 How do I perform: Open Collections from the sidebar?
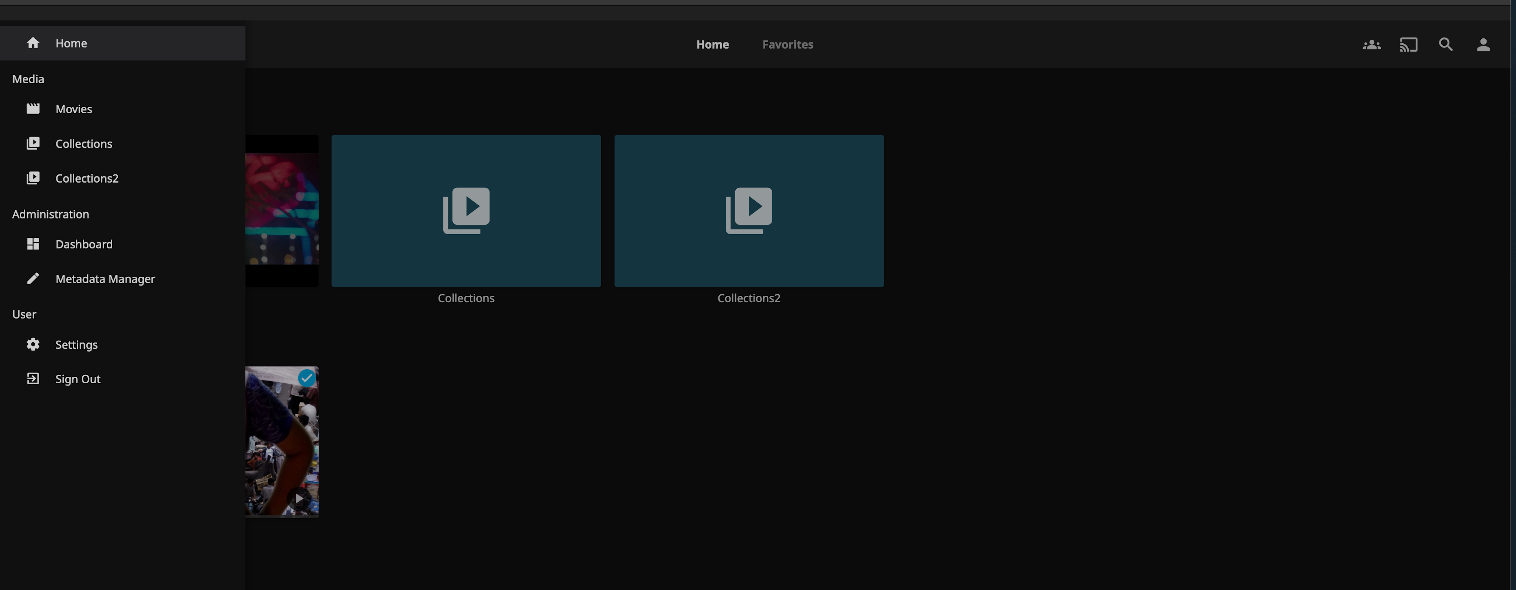122,144
